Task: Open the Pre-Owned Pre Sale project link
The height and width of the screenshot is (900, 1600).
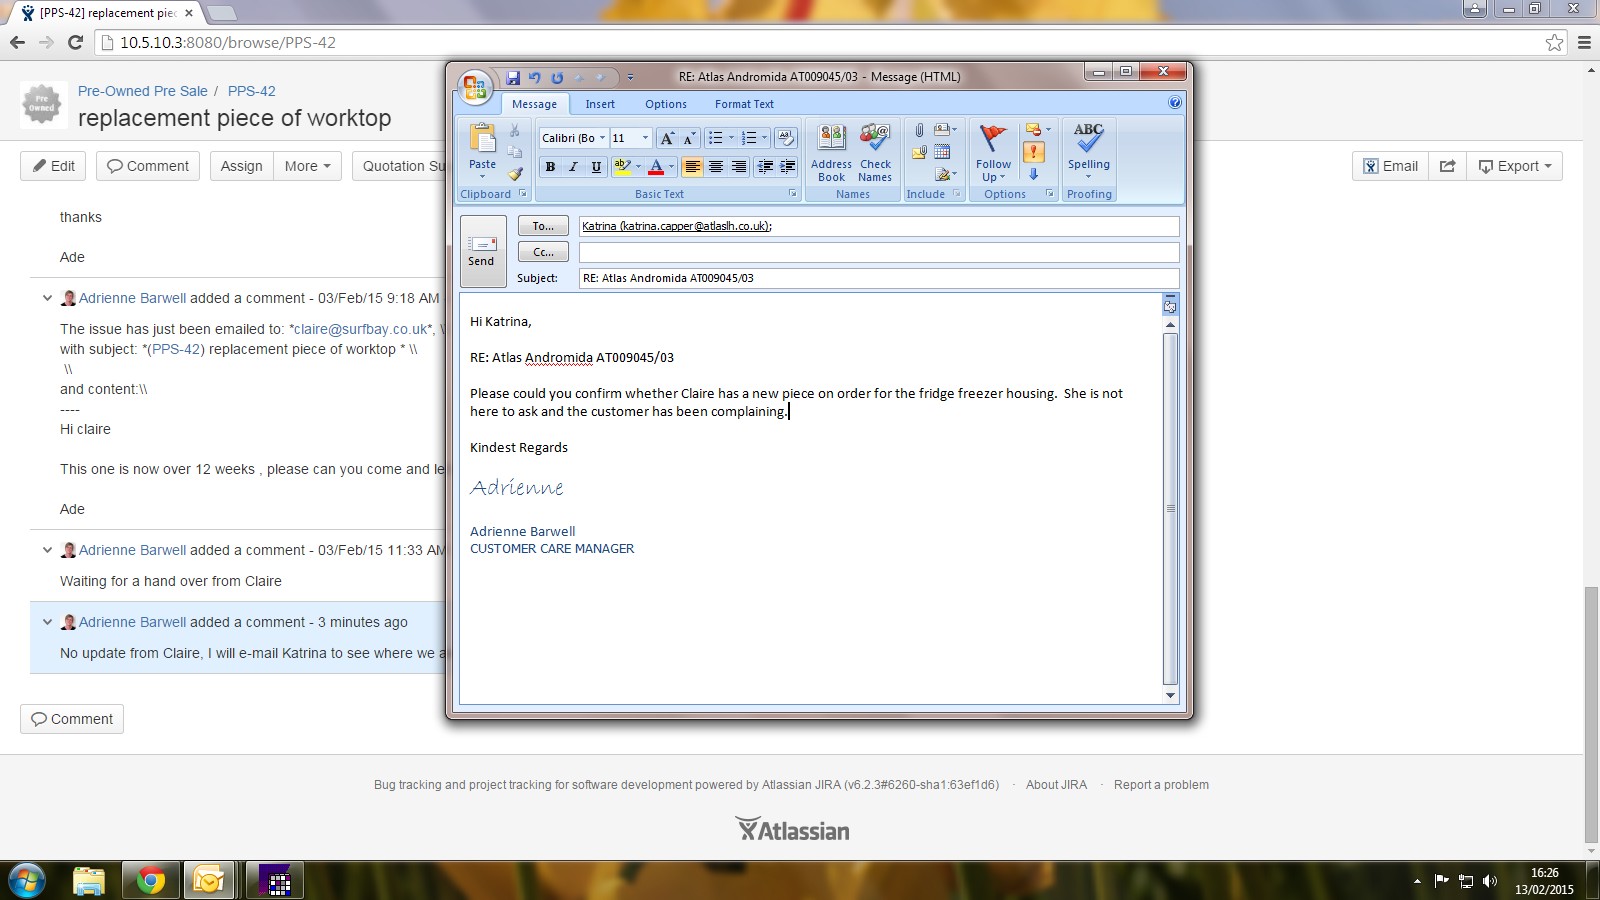Action: click(x=143, y=91)
